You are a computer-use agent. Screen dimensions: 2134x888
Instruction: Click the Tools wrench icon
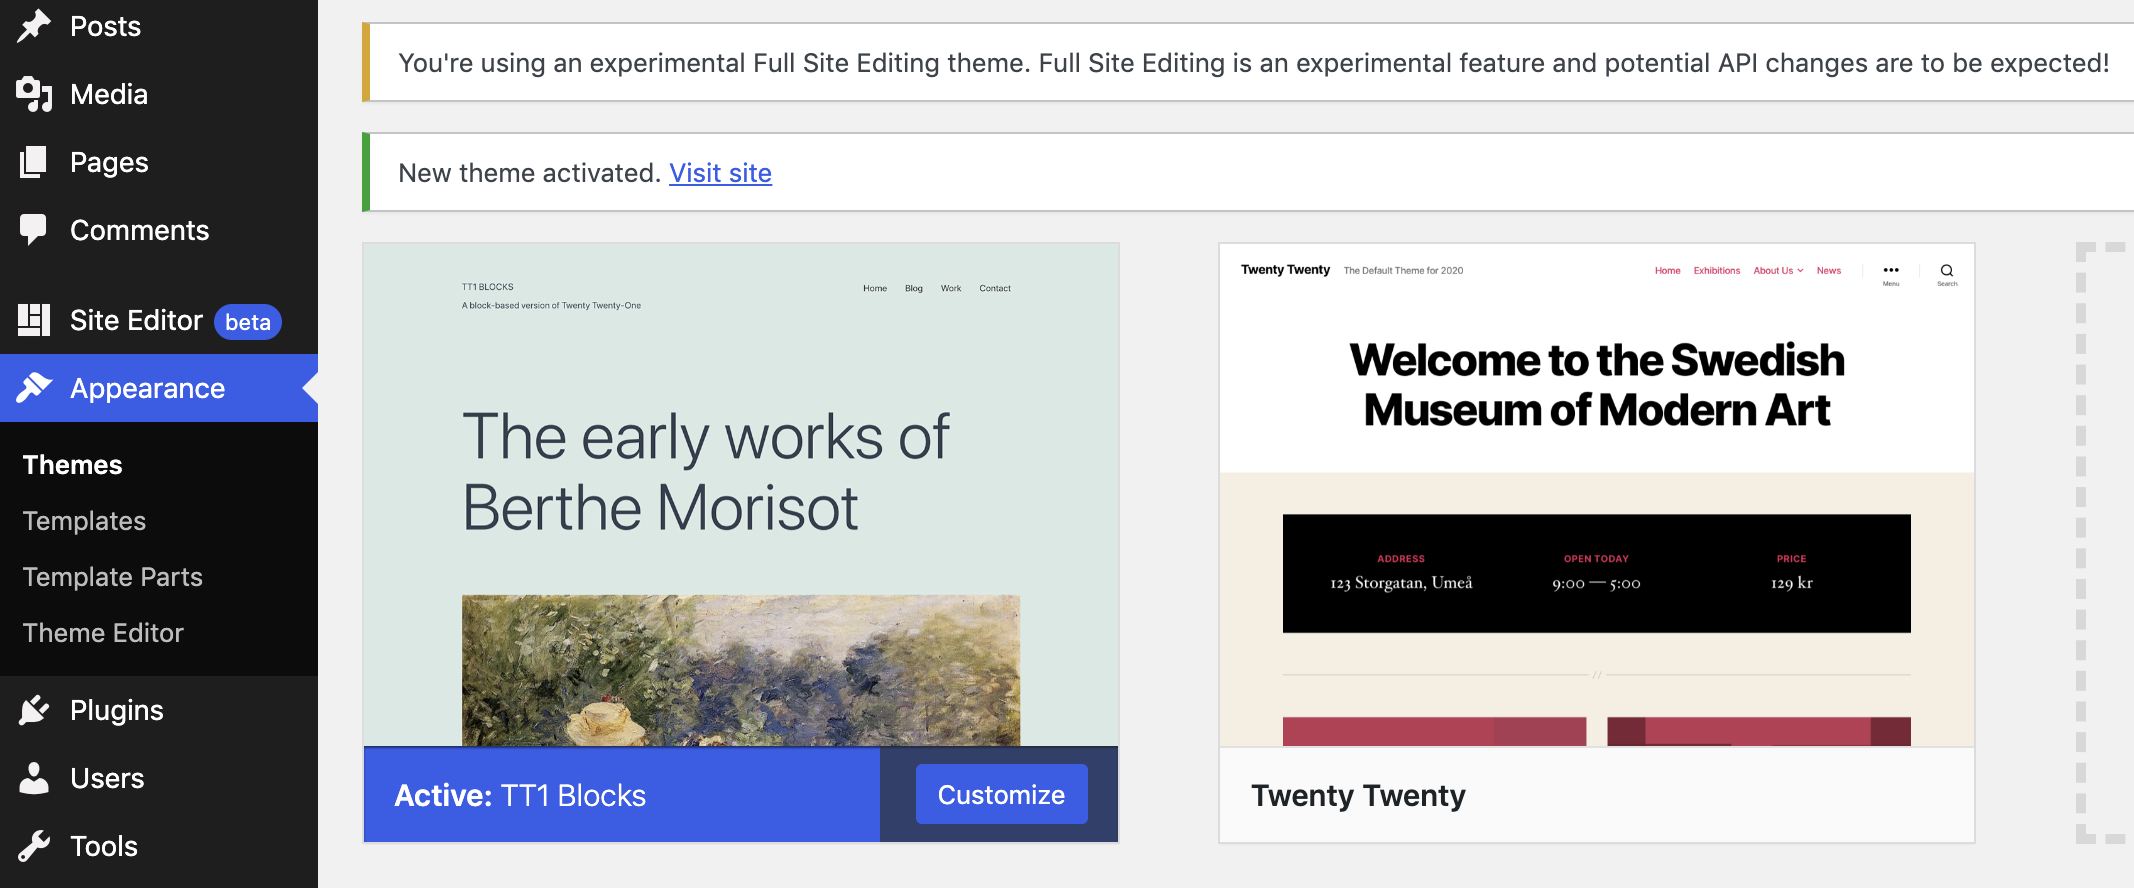(34, 846)
